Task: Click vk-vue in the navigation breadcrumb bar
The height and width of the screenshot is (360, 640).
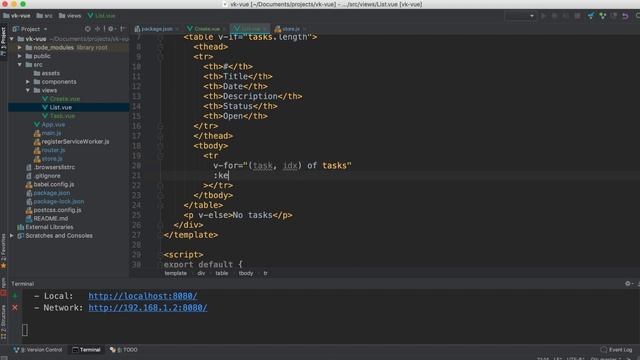Action: (x=17, y=16)
